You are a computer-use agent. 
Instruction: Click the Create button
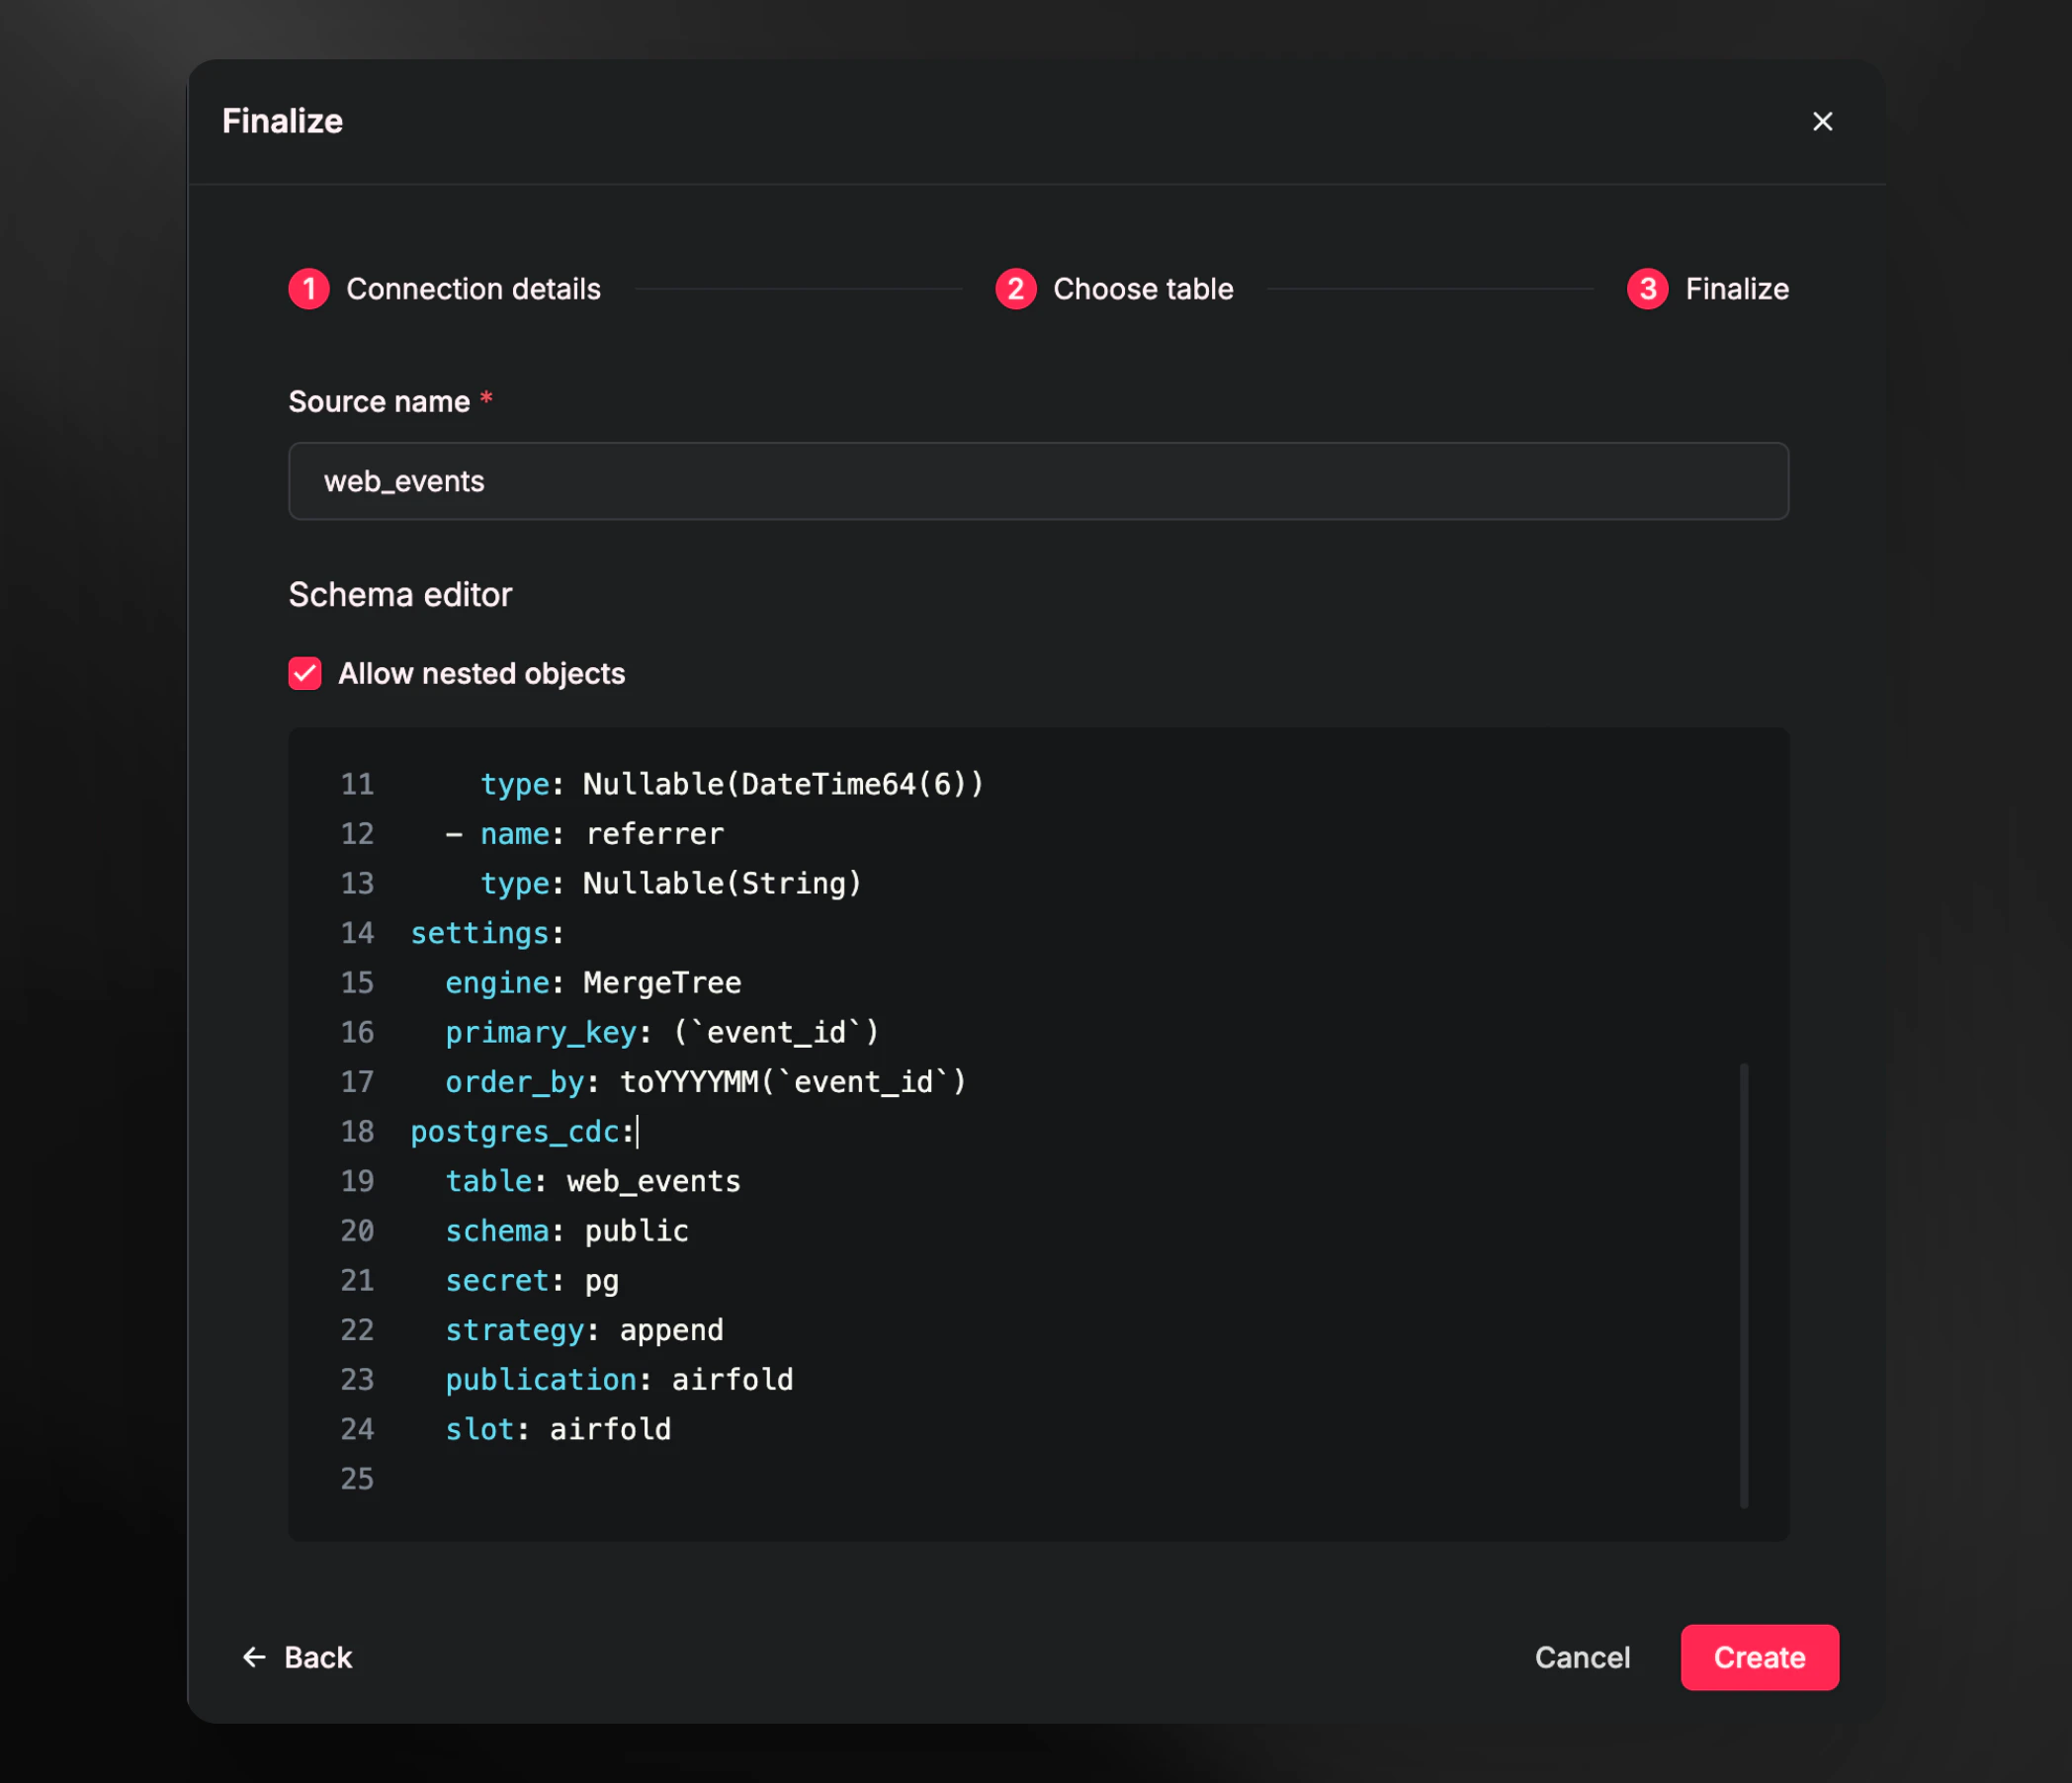[x=1759, y=1657]
